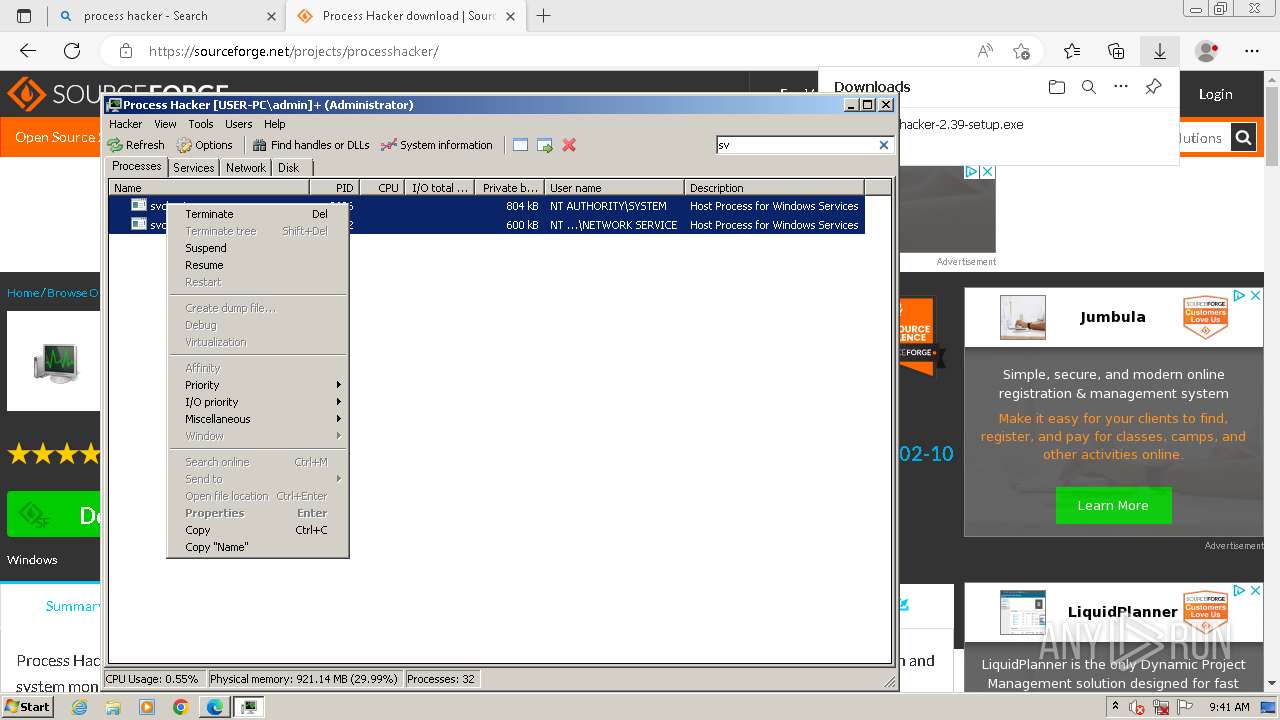The width and height of the screenshot is (1280, 720).
Task: Open Edge Settings and more menu
Action: tap(1252, 51)
